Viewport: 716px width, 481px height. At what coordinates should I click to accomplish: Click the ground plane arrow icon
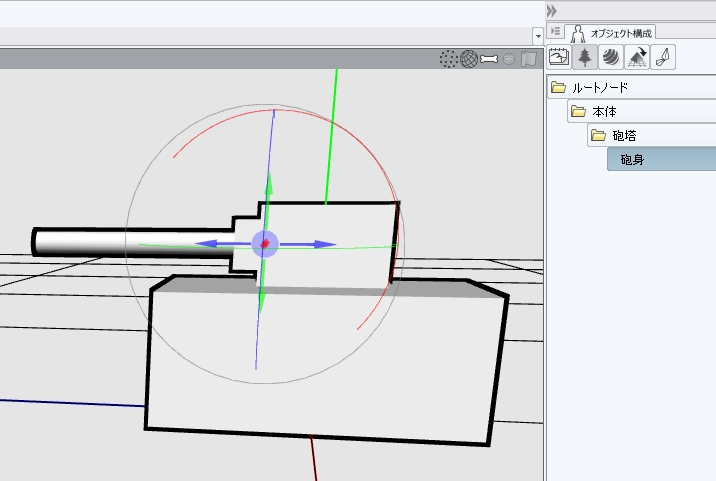pyautogui.click(x=636, y=57)
